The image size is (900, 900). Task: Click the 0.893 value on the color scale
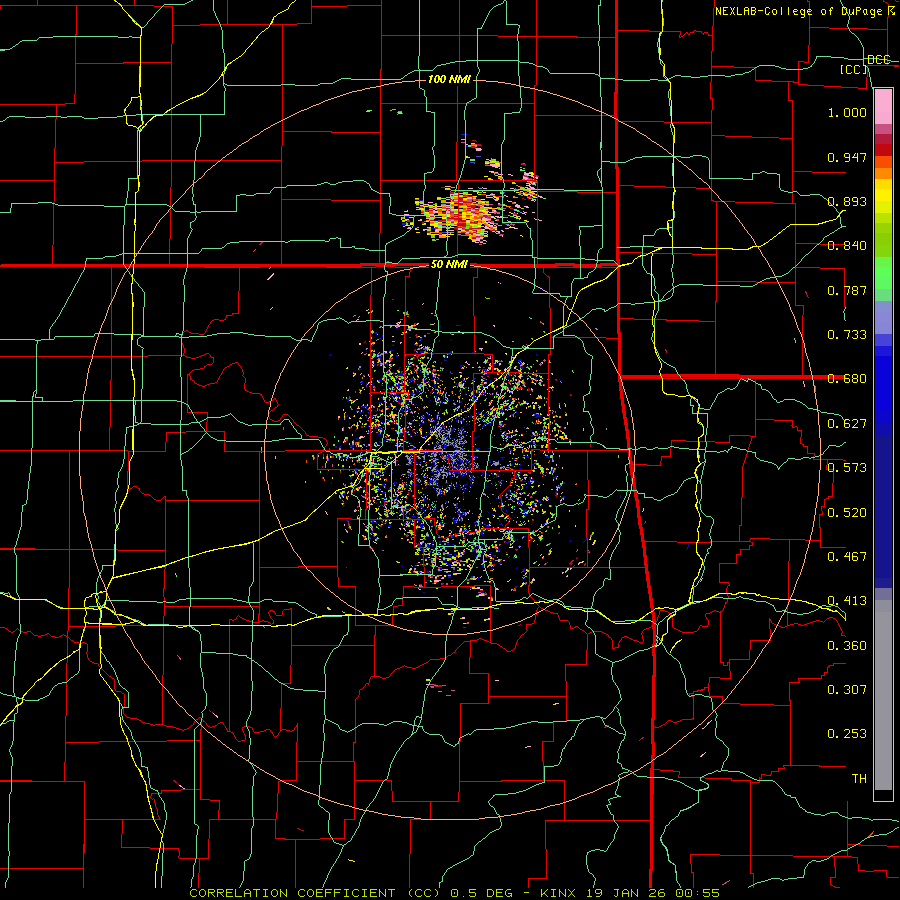(847, 201)
